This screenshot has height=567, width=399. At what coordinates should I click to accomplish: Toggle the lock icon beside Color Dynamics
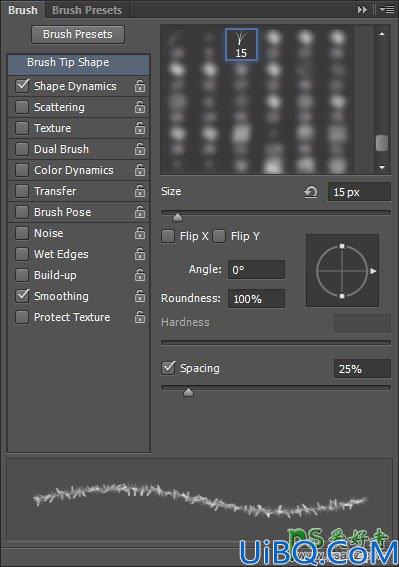pyautogui.click(x=140, y=170)
